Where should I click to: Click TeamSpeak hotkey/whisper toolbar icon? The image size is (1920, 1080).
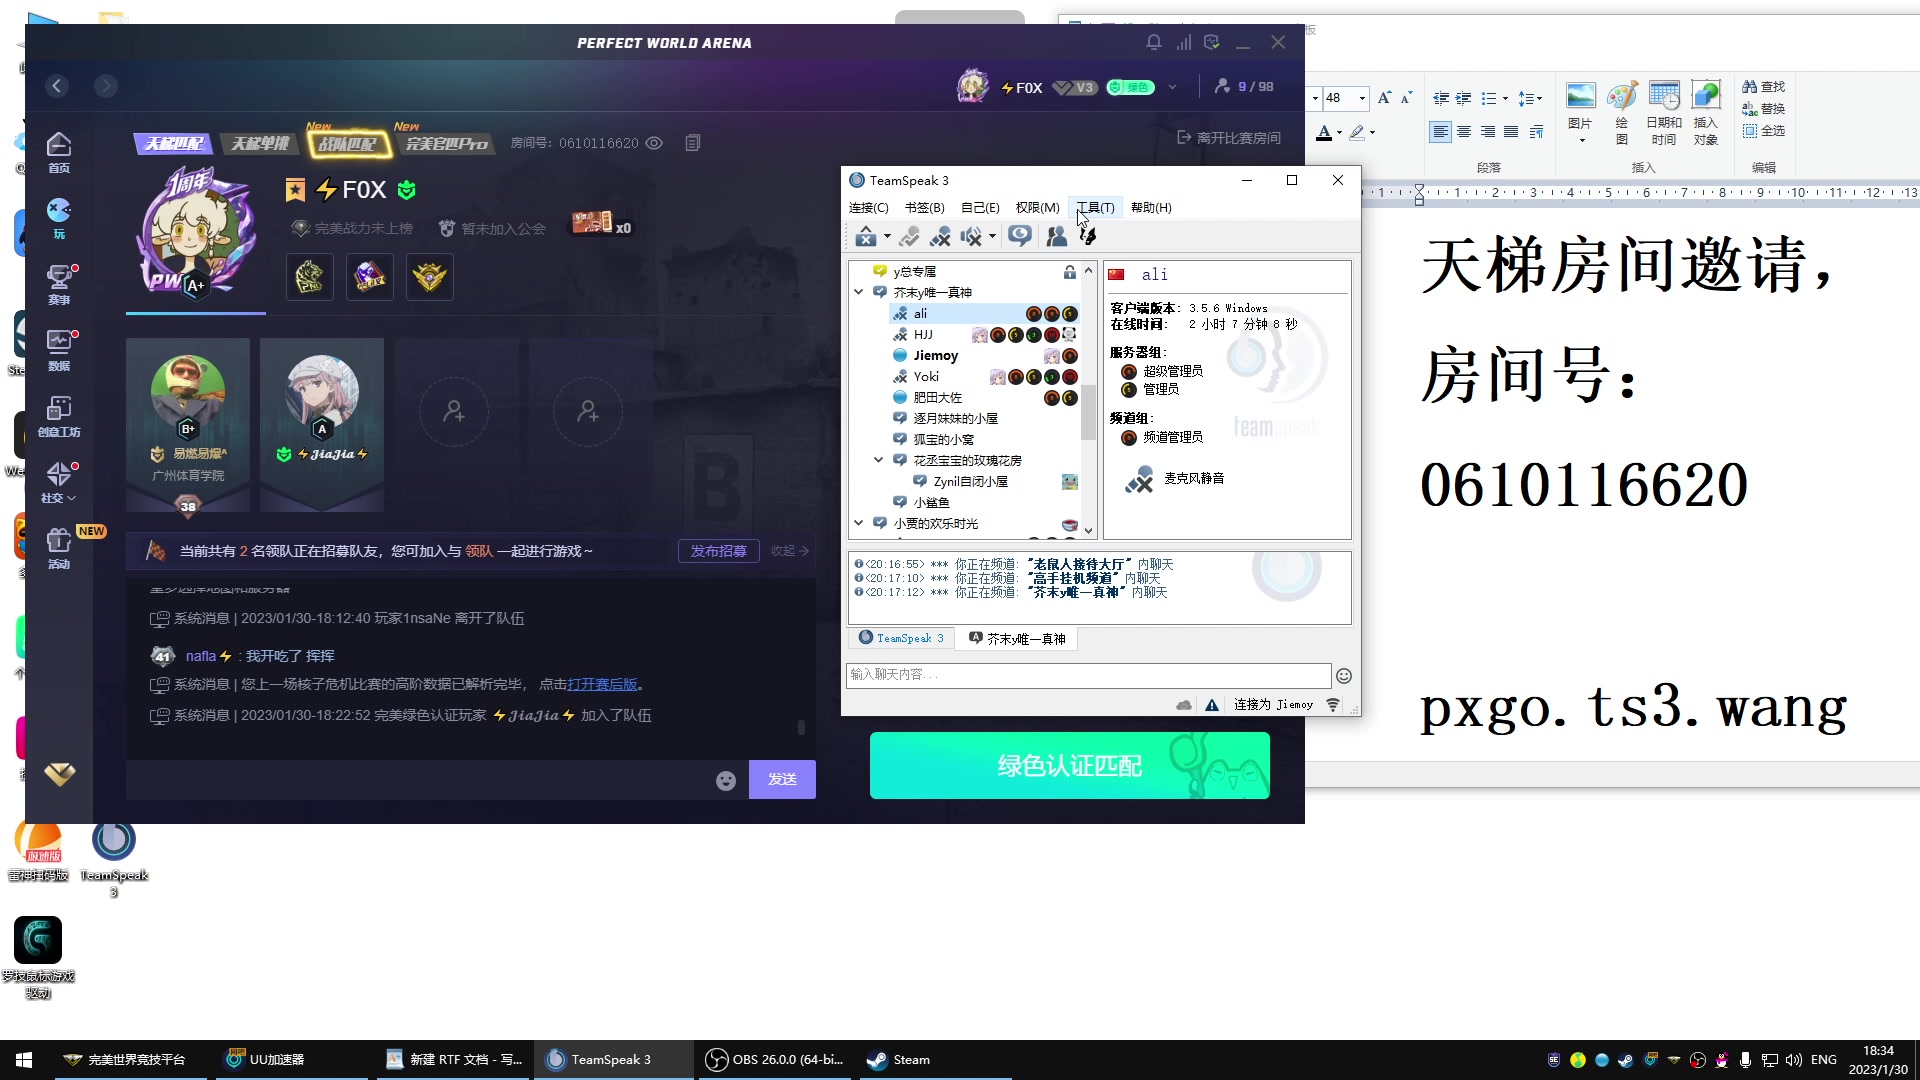tap(1088, 236)
